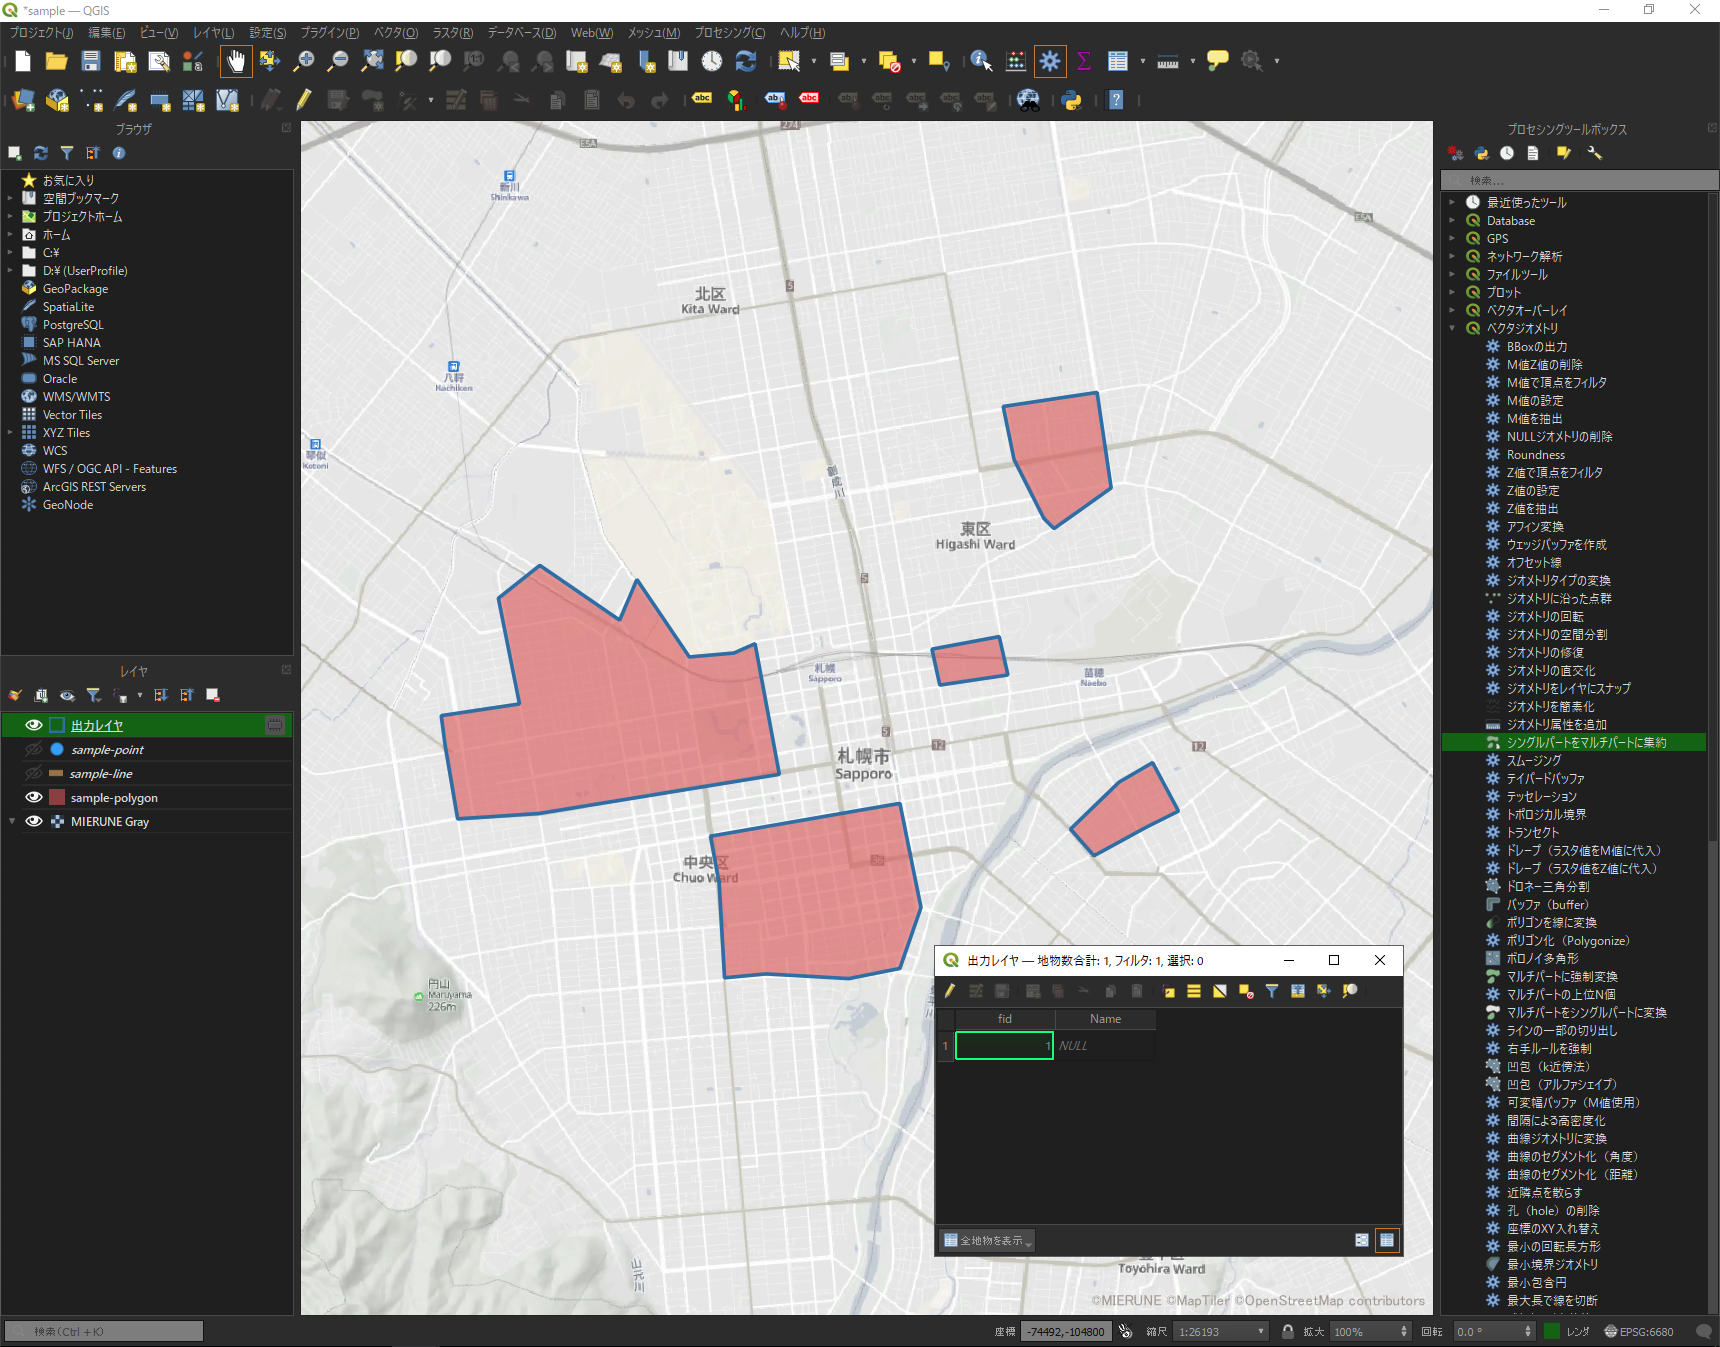Image resolution: width=1720 pixels, height=1347 pixels.
Task: Expand the MIERUNE Gray layer group
Action: (12, 821)
